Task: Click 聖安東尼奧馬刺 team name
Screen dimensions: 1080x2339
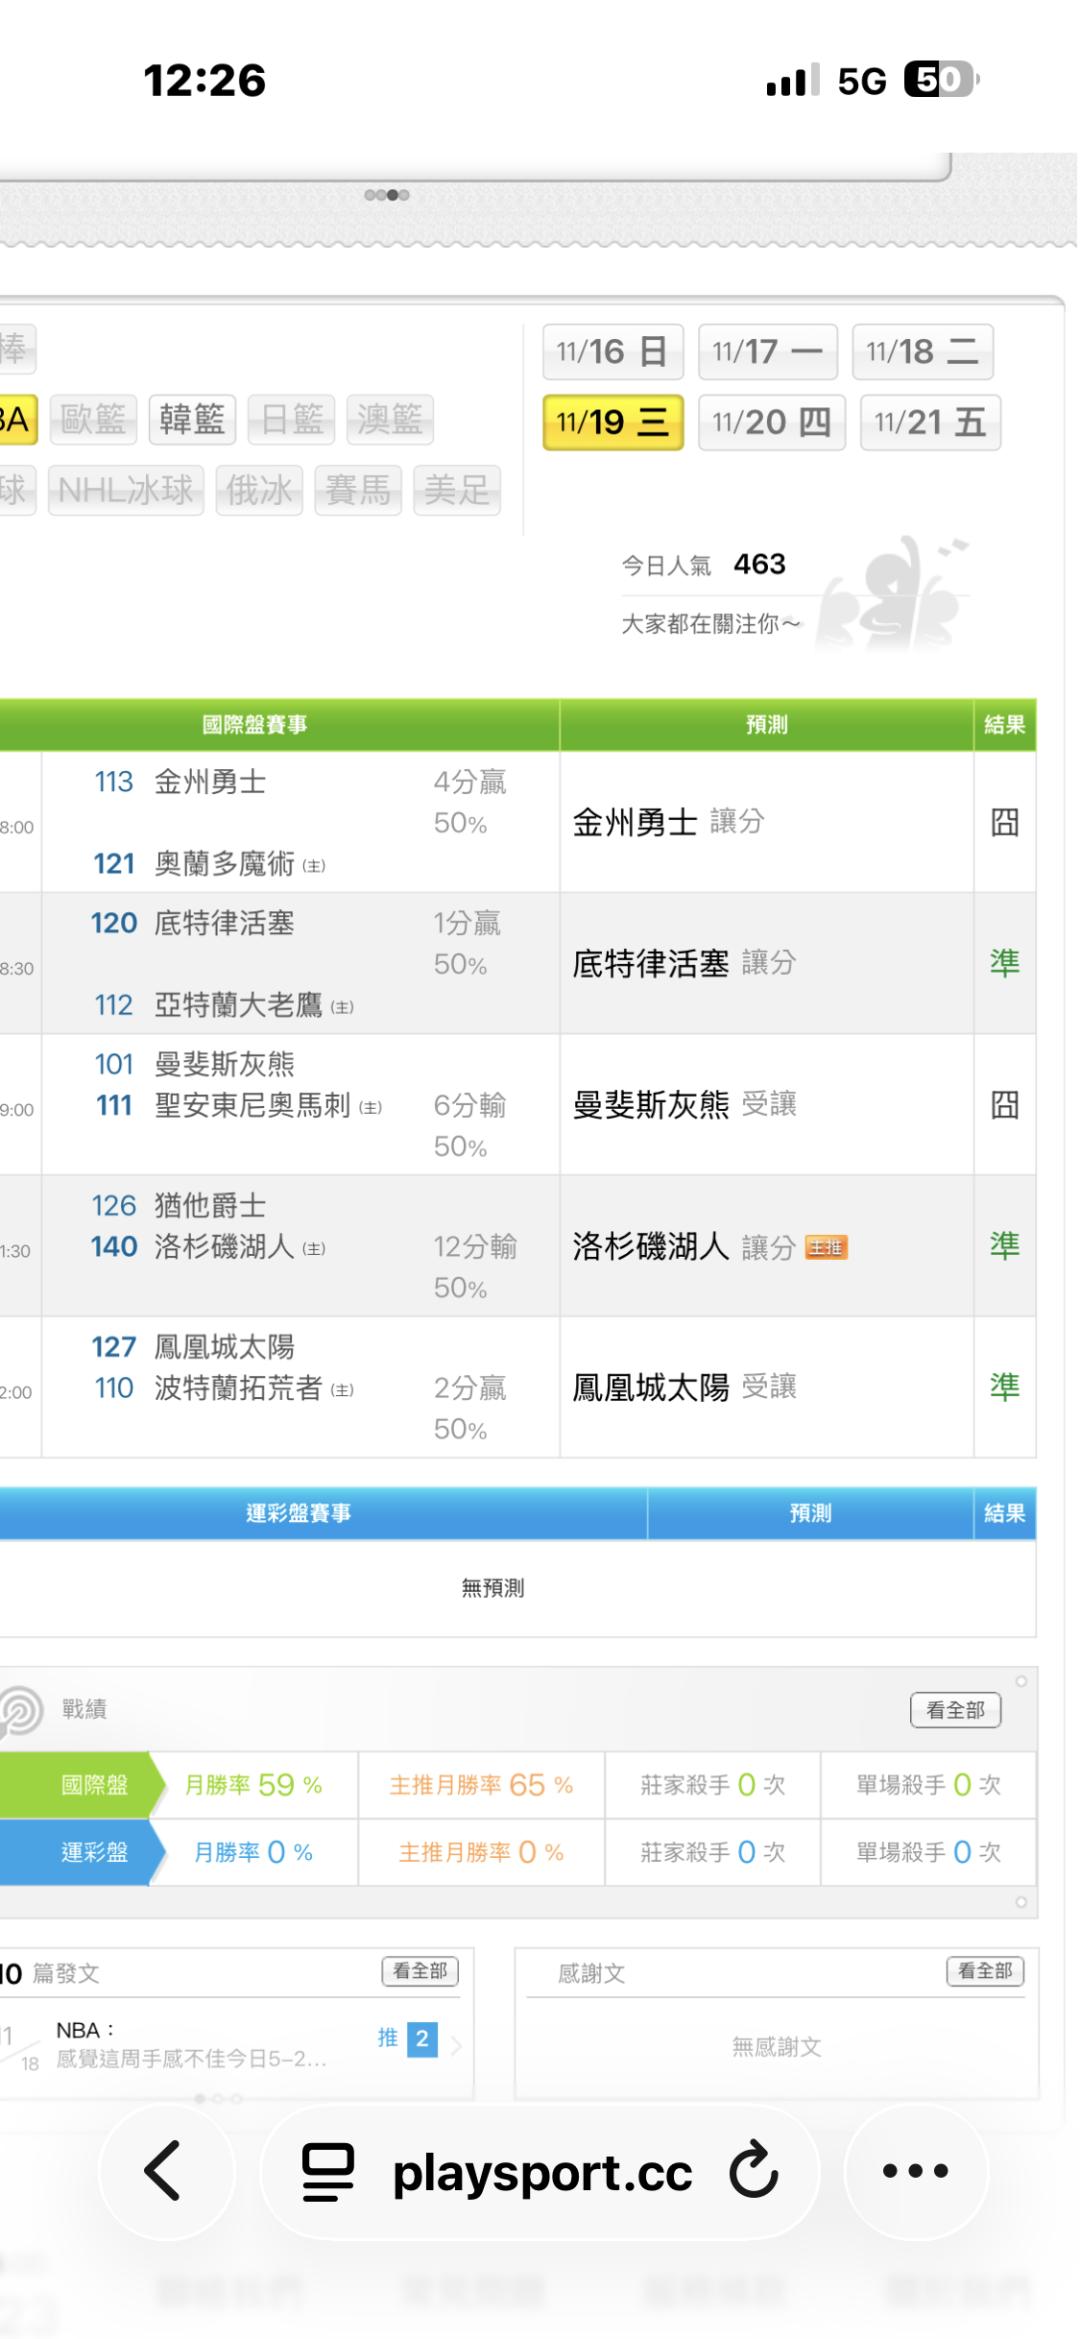Action: [252, 1105]
